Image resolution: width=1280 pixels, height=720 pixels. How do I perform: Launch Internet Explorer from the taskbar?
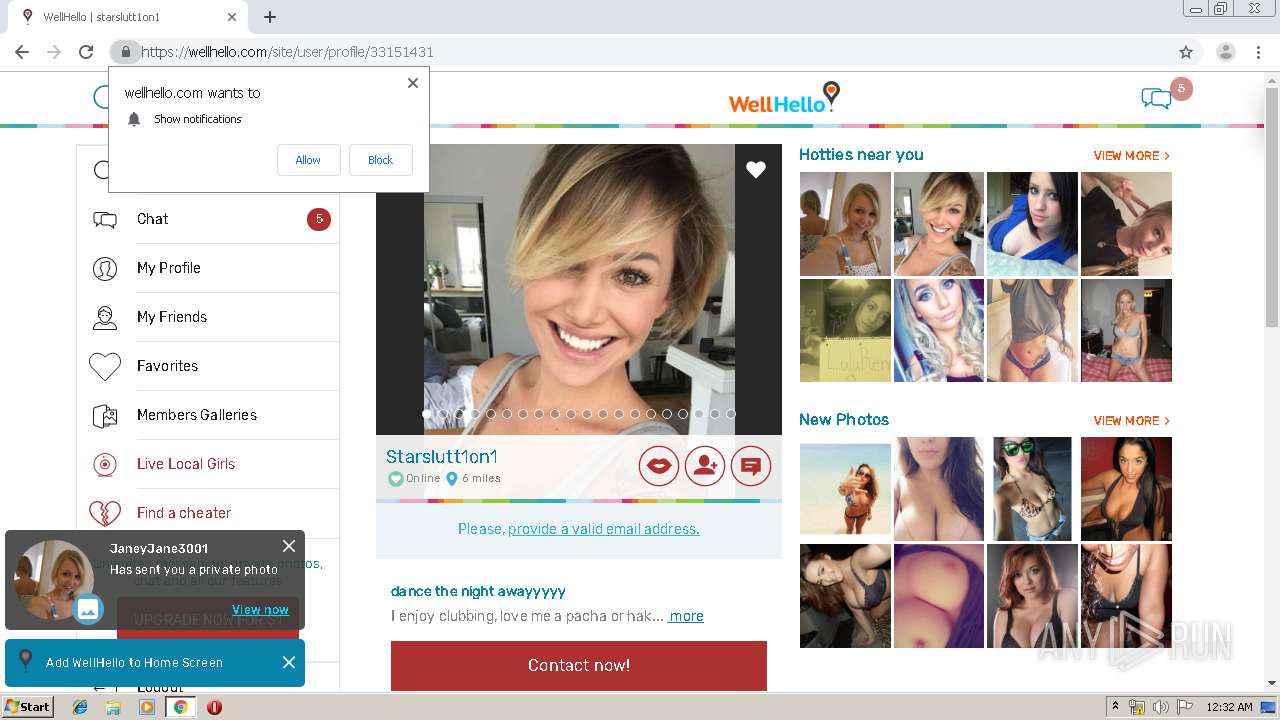pos(80,707)
